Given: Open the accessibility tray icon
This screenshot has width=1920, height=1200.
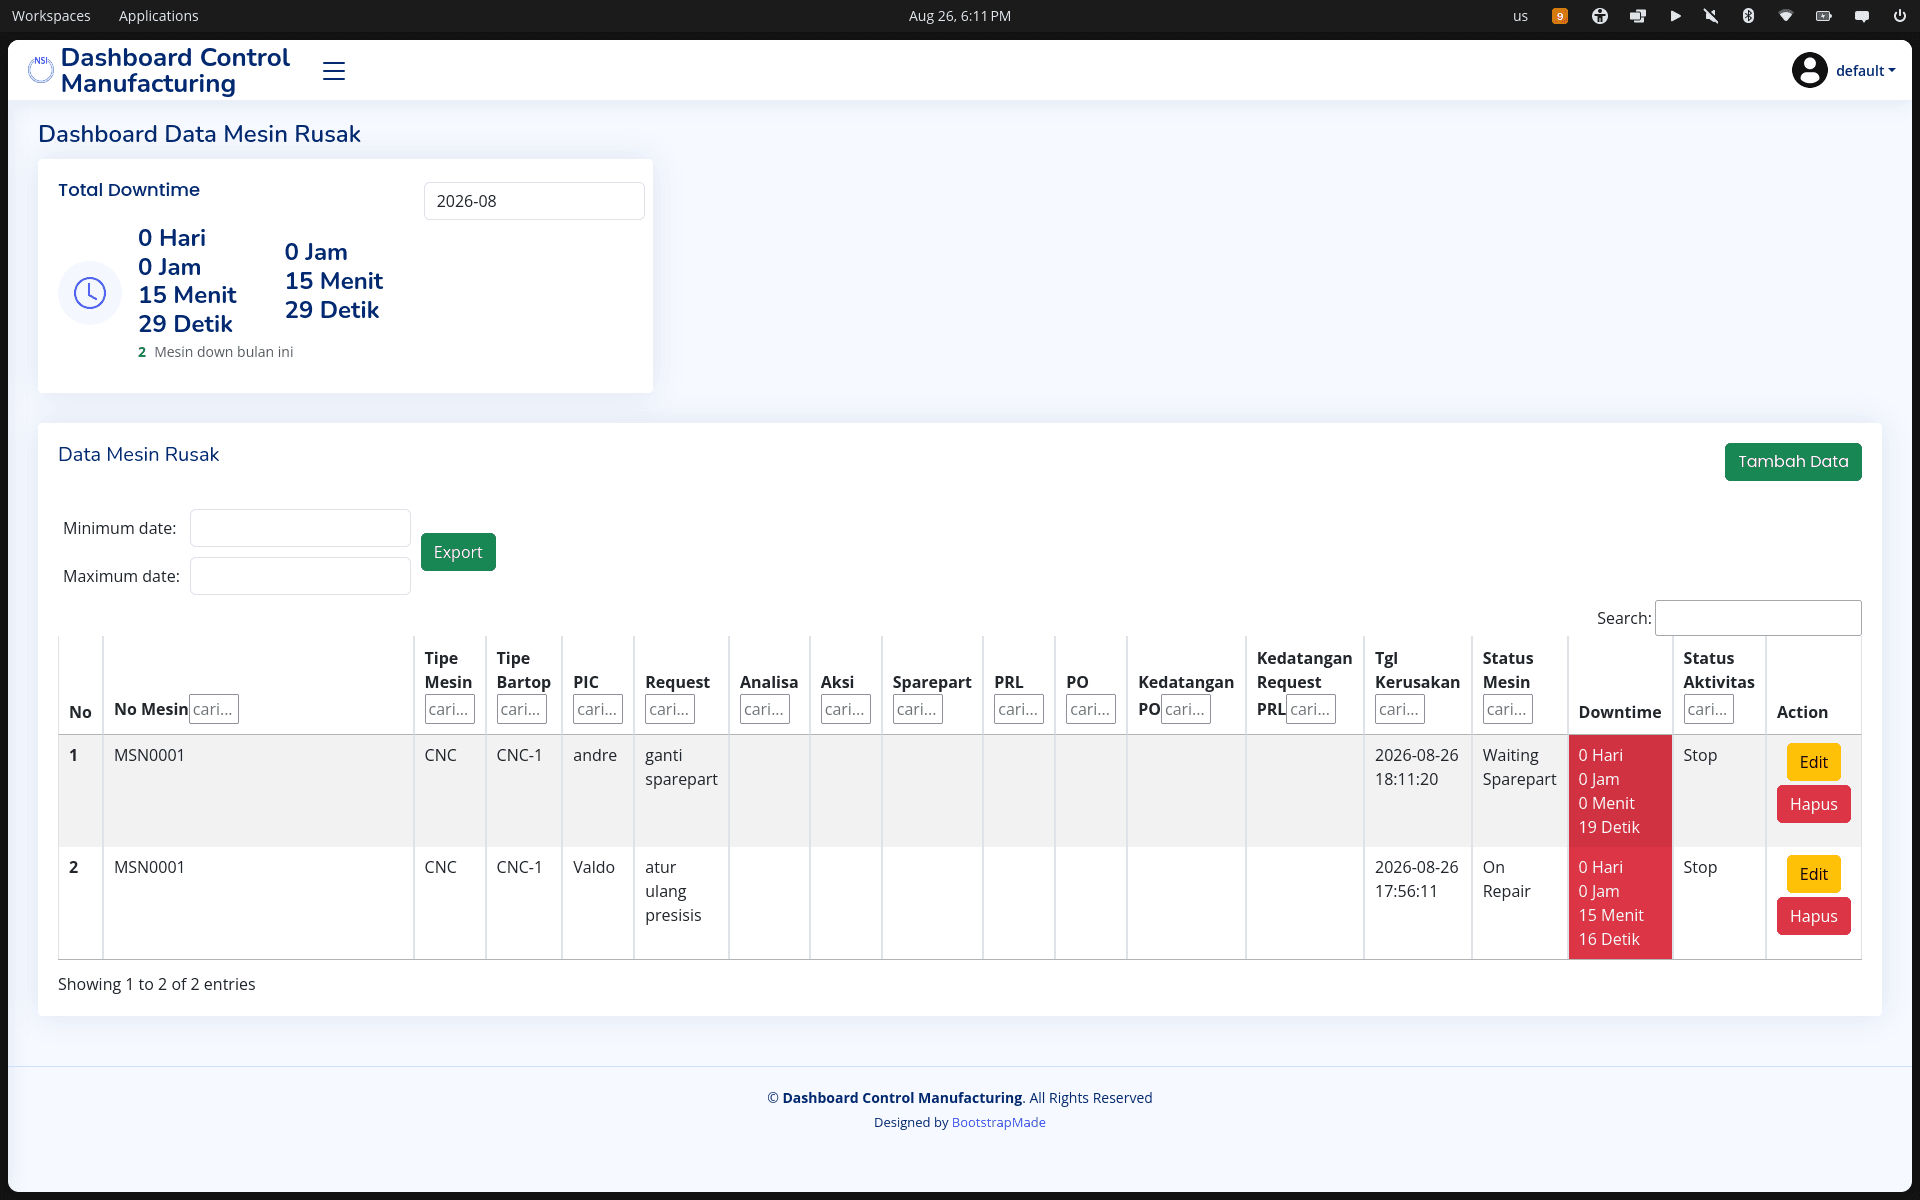Looking at the screenshot, I should [1599, 16].
